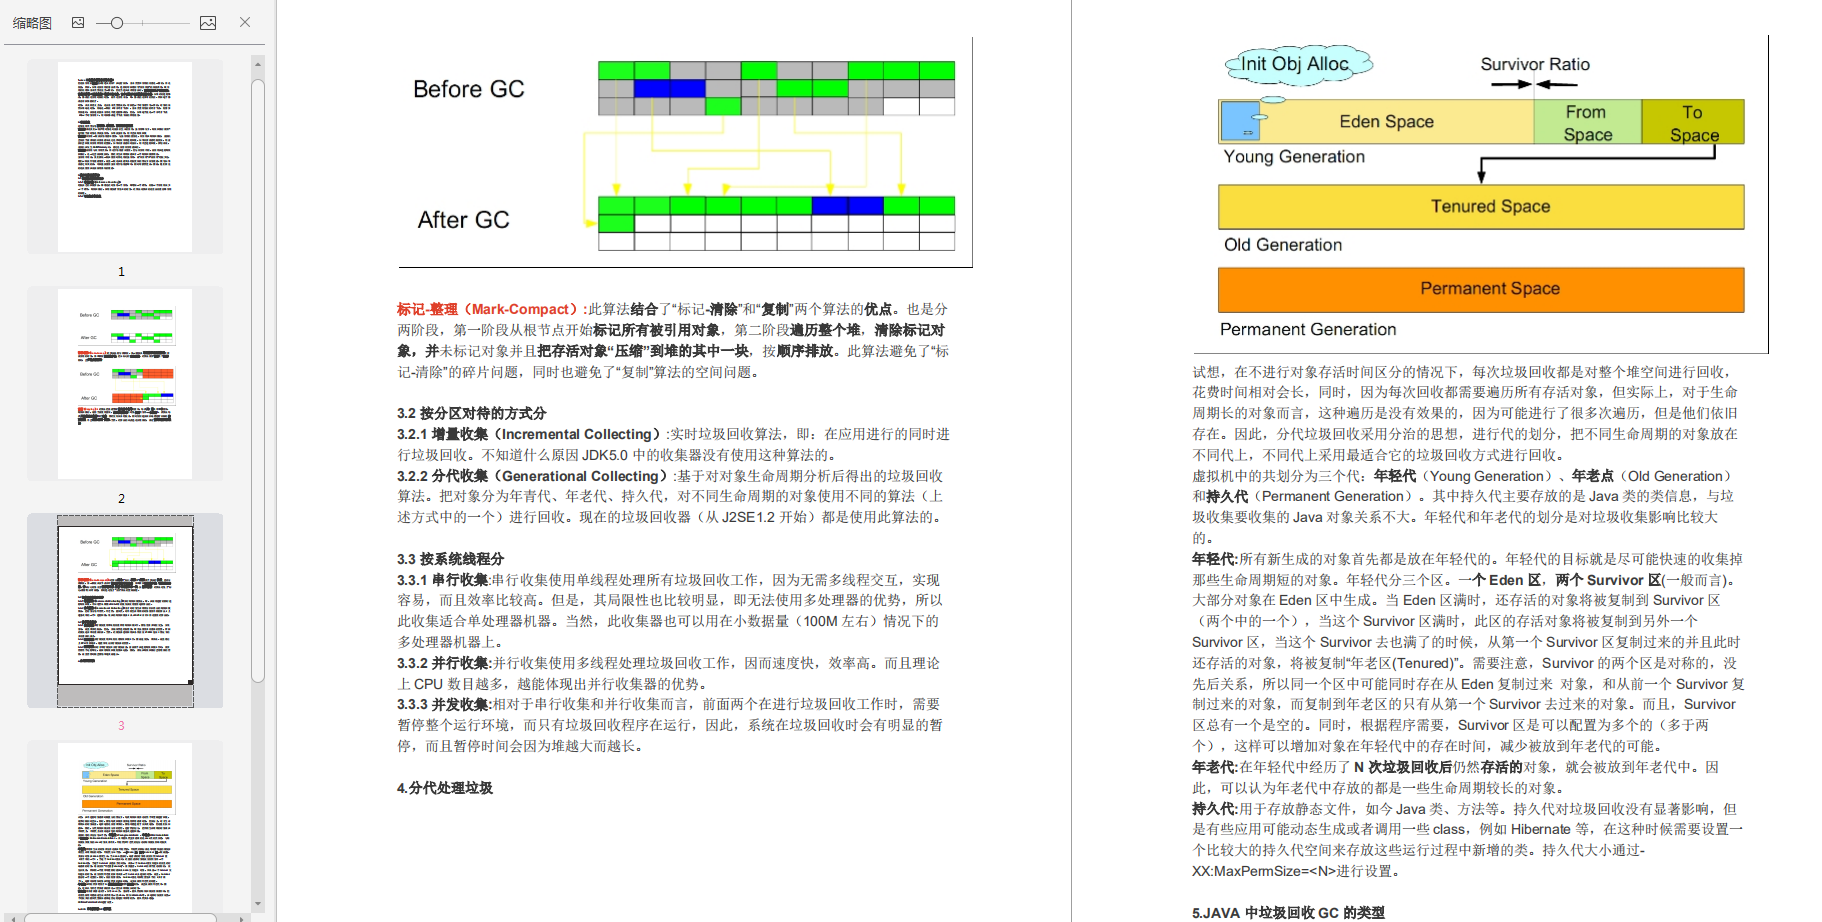The height and width of the screenshot is (922, 1822).
Task: Click the thumbnail panel scroll-up arrow
Action: pos(258,63)
